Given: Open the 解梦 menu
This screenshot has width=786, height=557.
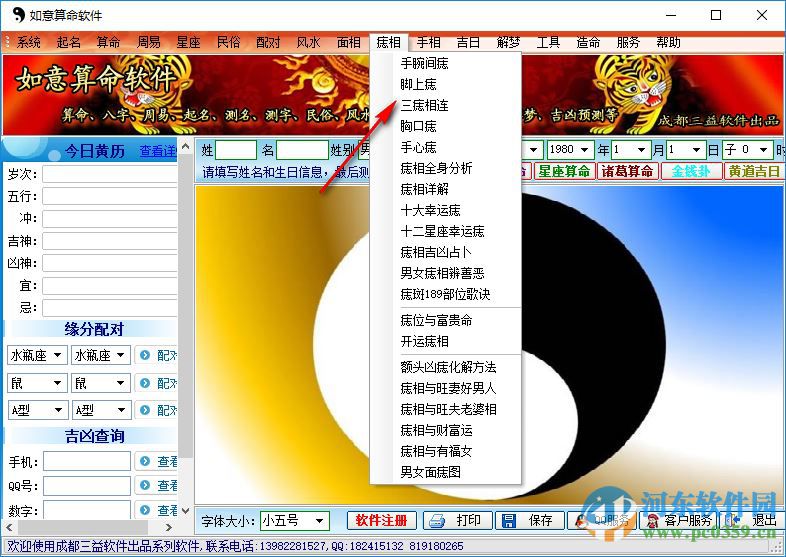Looking at the screenshot, I should tap(508, 43).
